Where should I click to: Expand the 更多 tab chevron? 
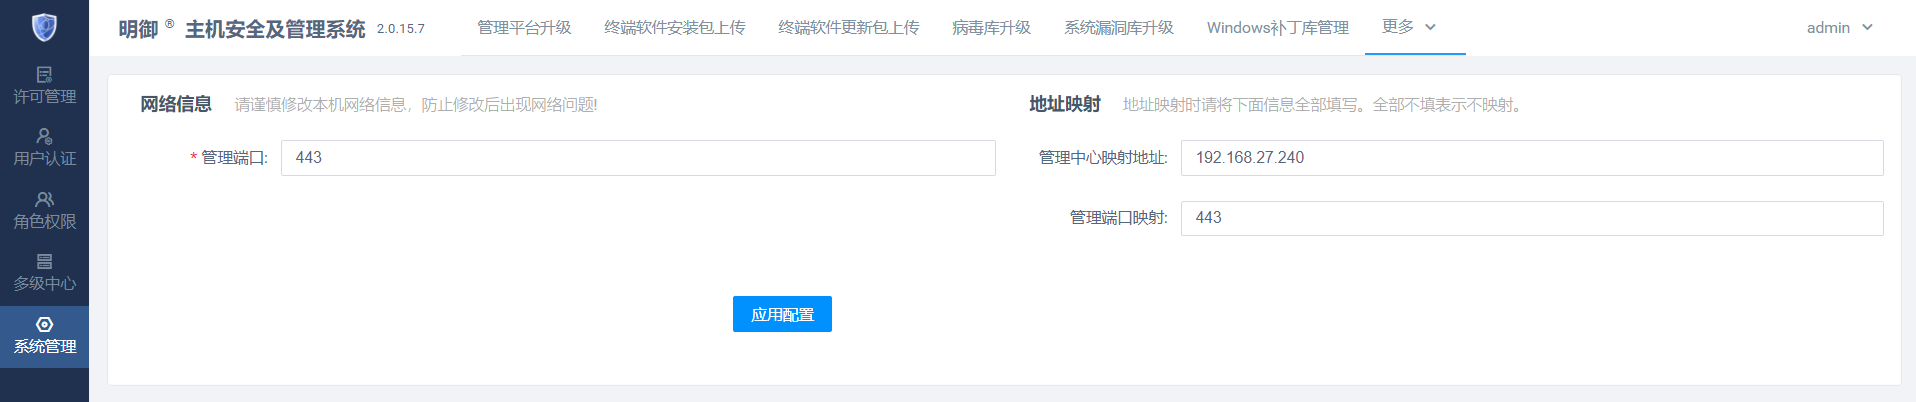1430,27
